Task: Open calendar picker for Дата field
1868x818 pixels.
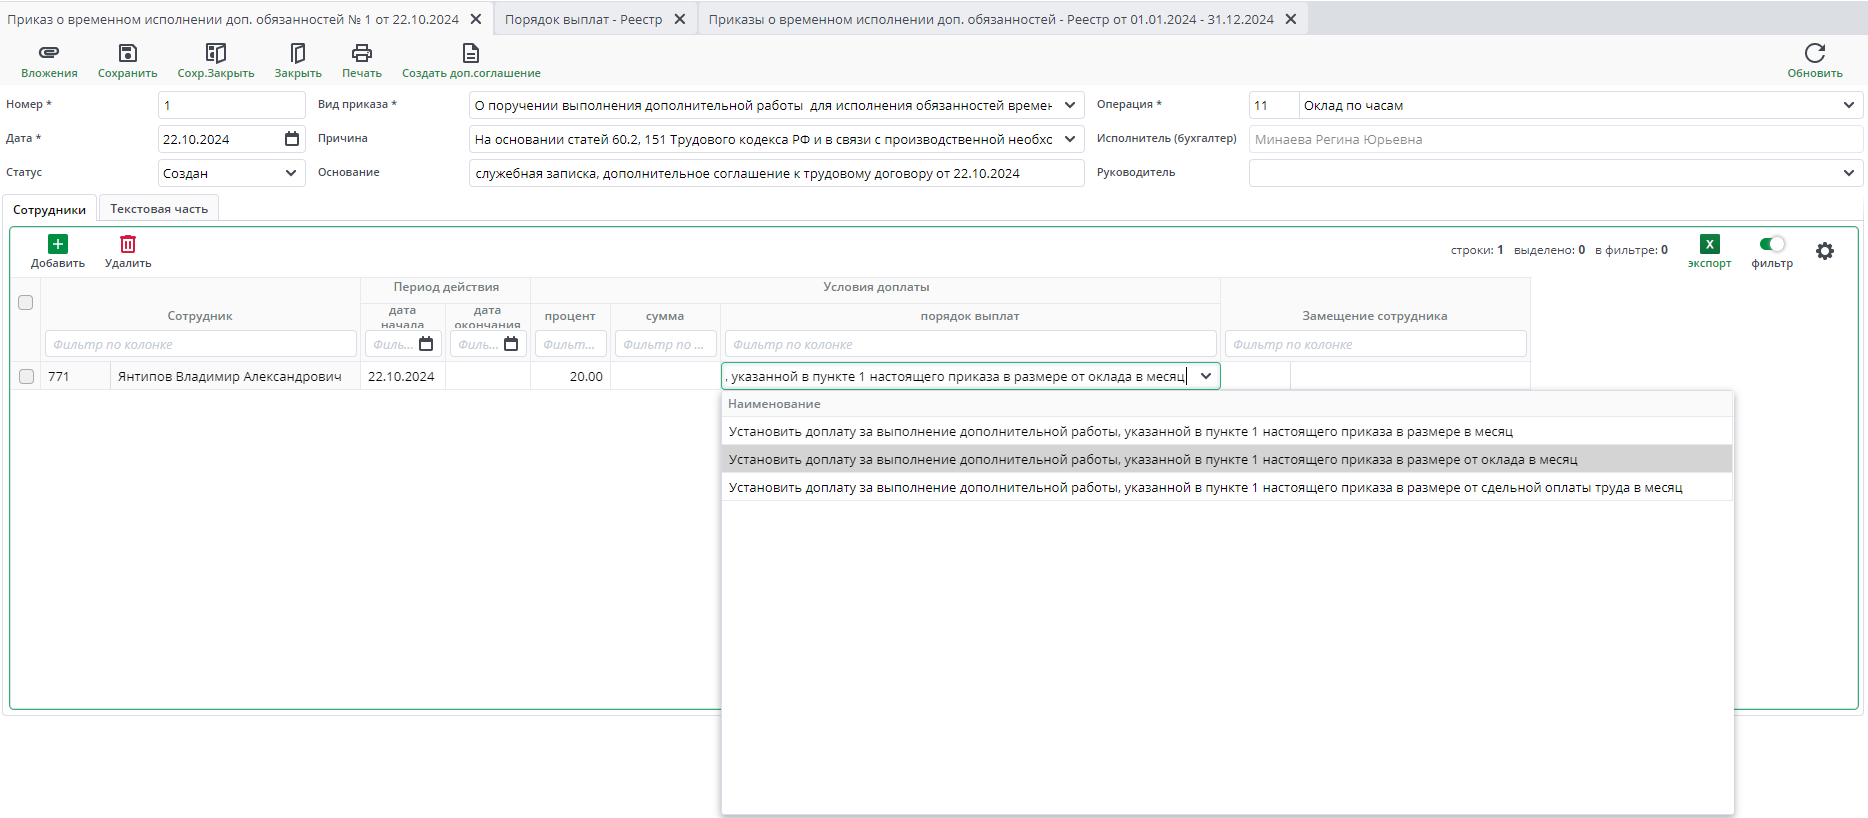Action: tap(292, 139)
